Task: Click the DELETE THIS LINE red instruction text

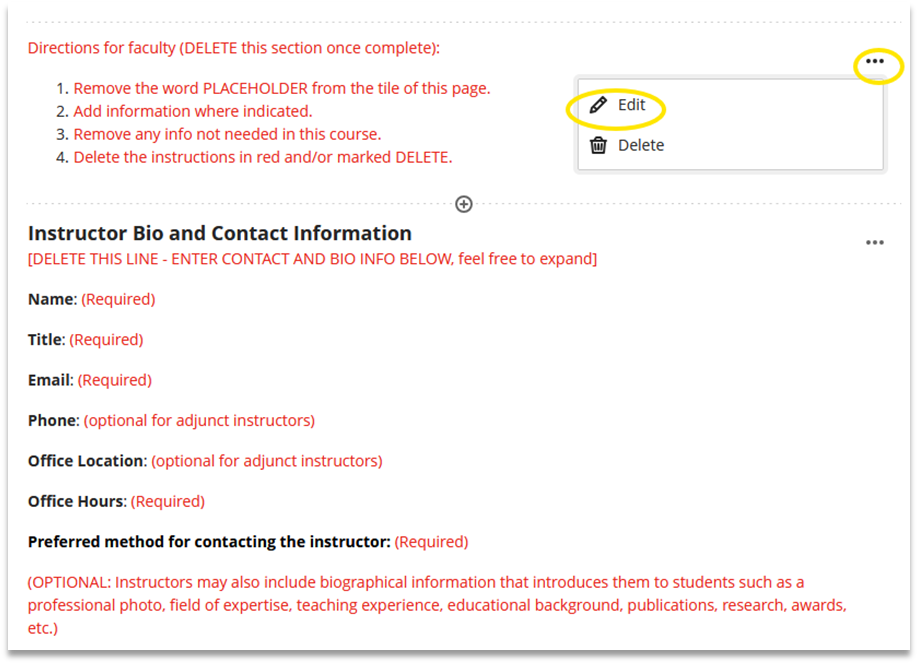Action: [x=312, y=258]
